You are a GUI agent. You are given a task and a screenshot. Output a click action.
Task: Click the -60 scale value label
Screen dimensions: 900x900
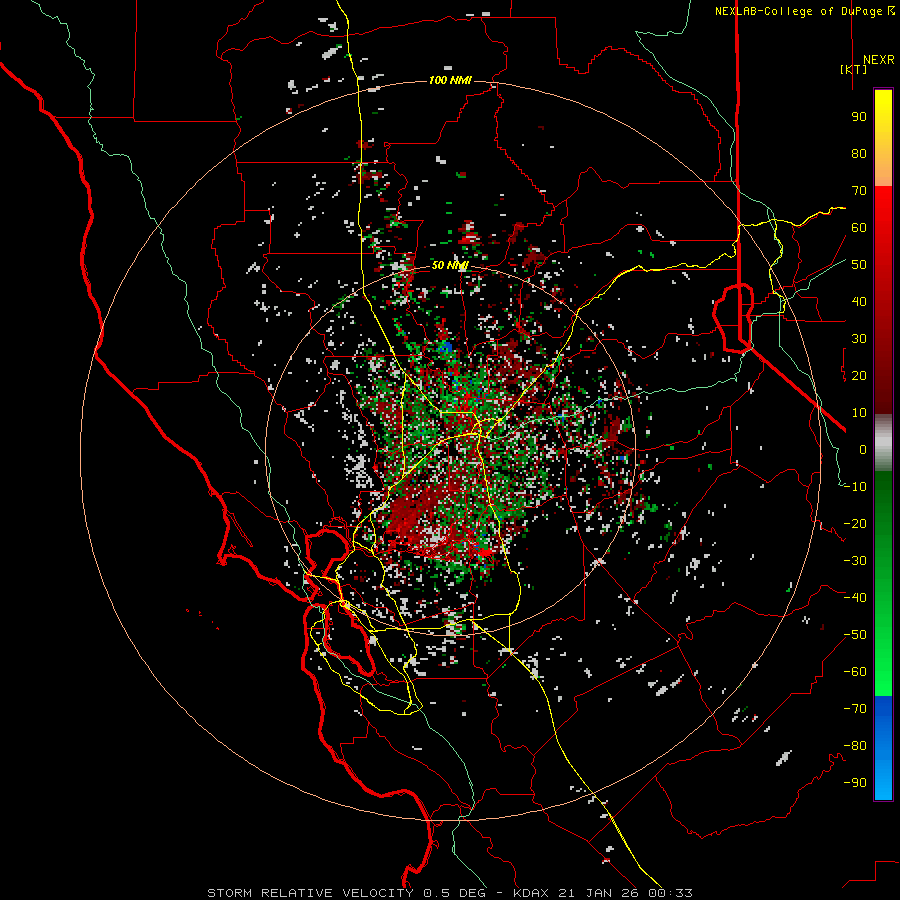tap(855, 672)
